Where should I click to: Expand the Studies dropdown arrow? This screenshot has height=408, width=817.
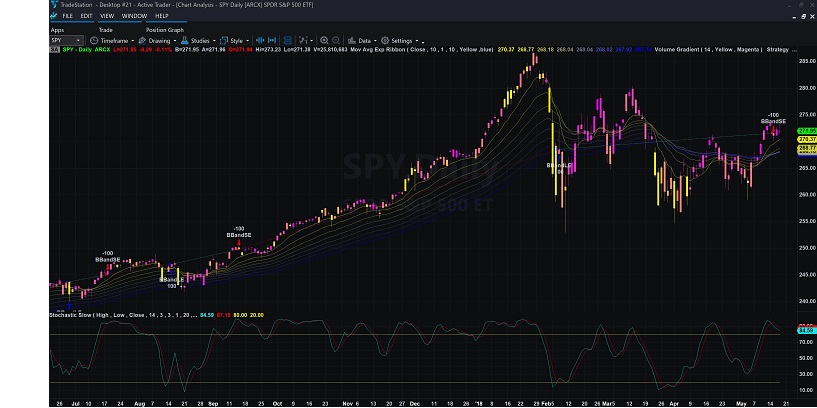(214, 41)
